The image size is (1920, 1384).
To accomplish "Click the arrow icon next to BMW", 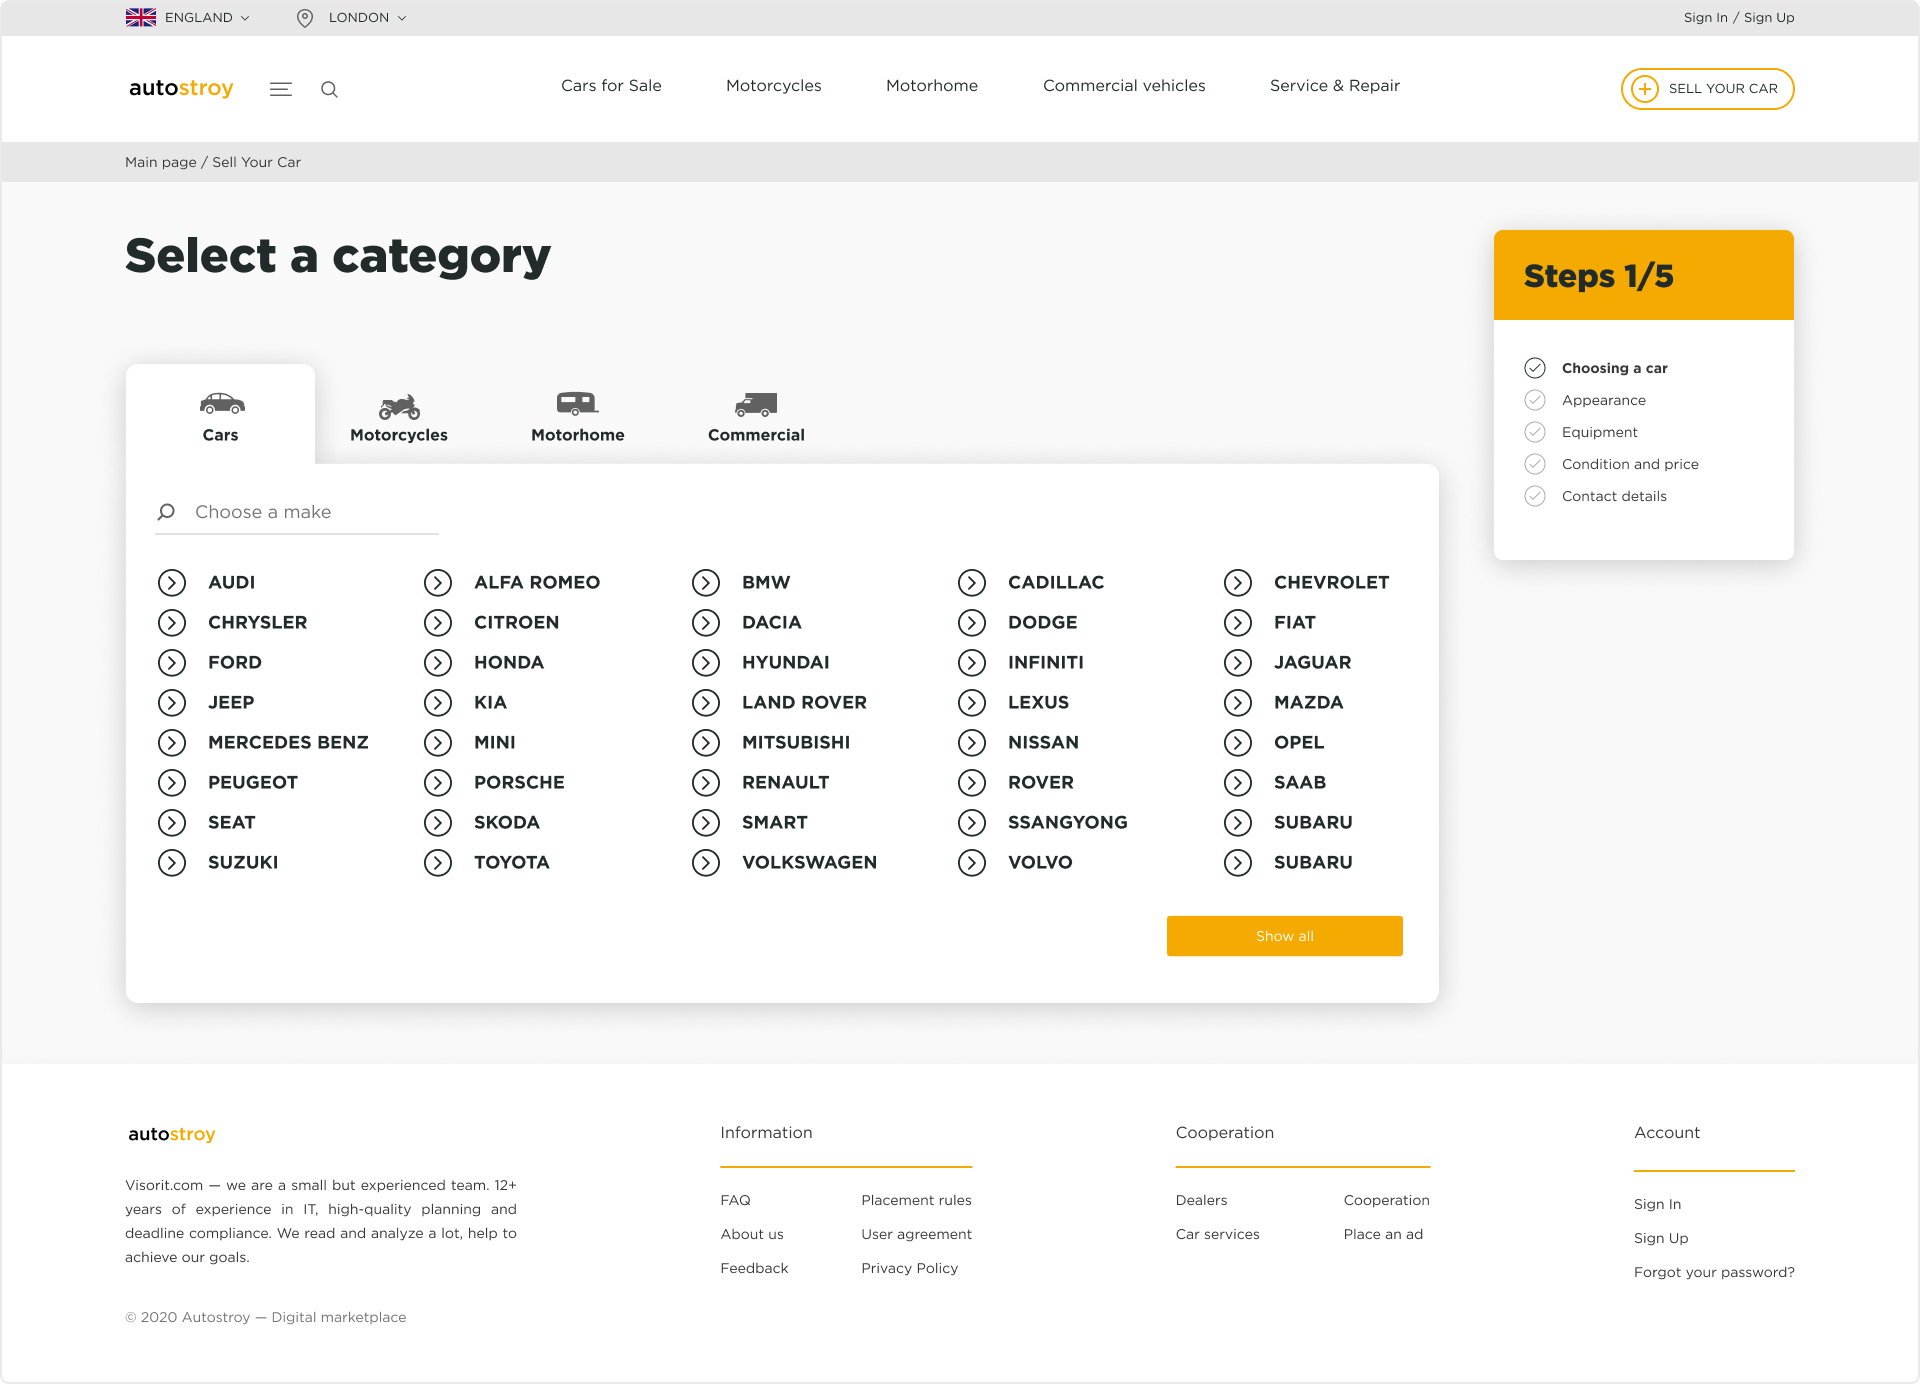I will 706,582.
